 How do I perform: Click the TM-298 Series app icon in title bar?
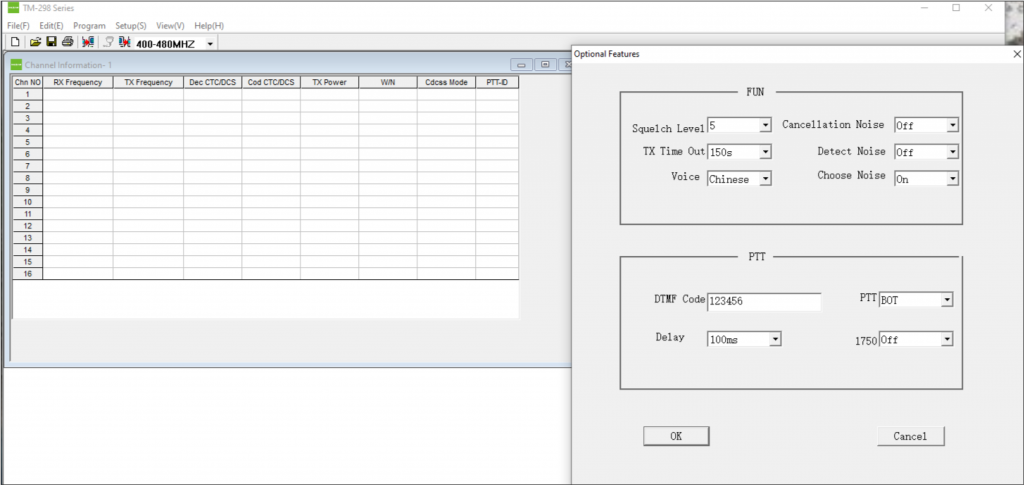pyautogui.click(x=12, y=8)
